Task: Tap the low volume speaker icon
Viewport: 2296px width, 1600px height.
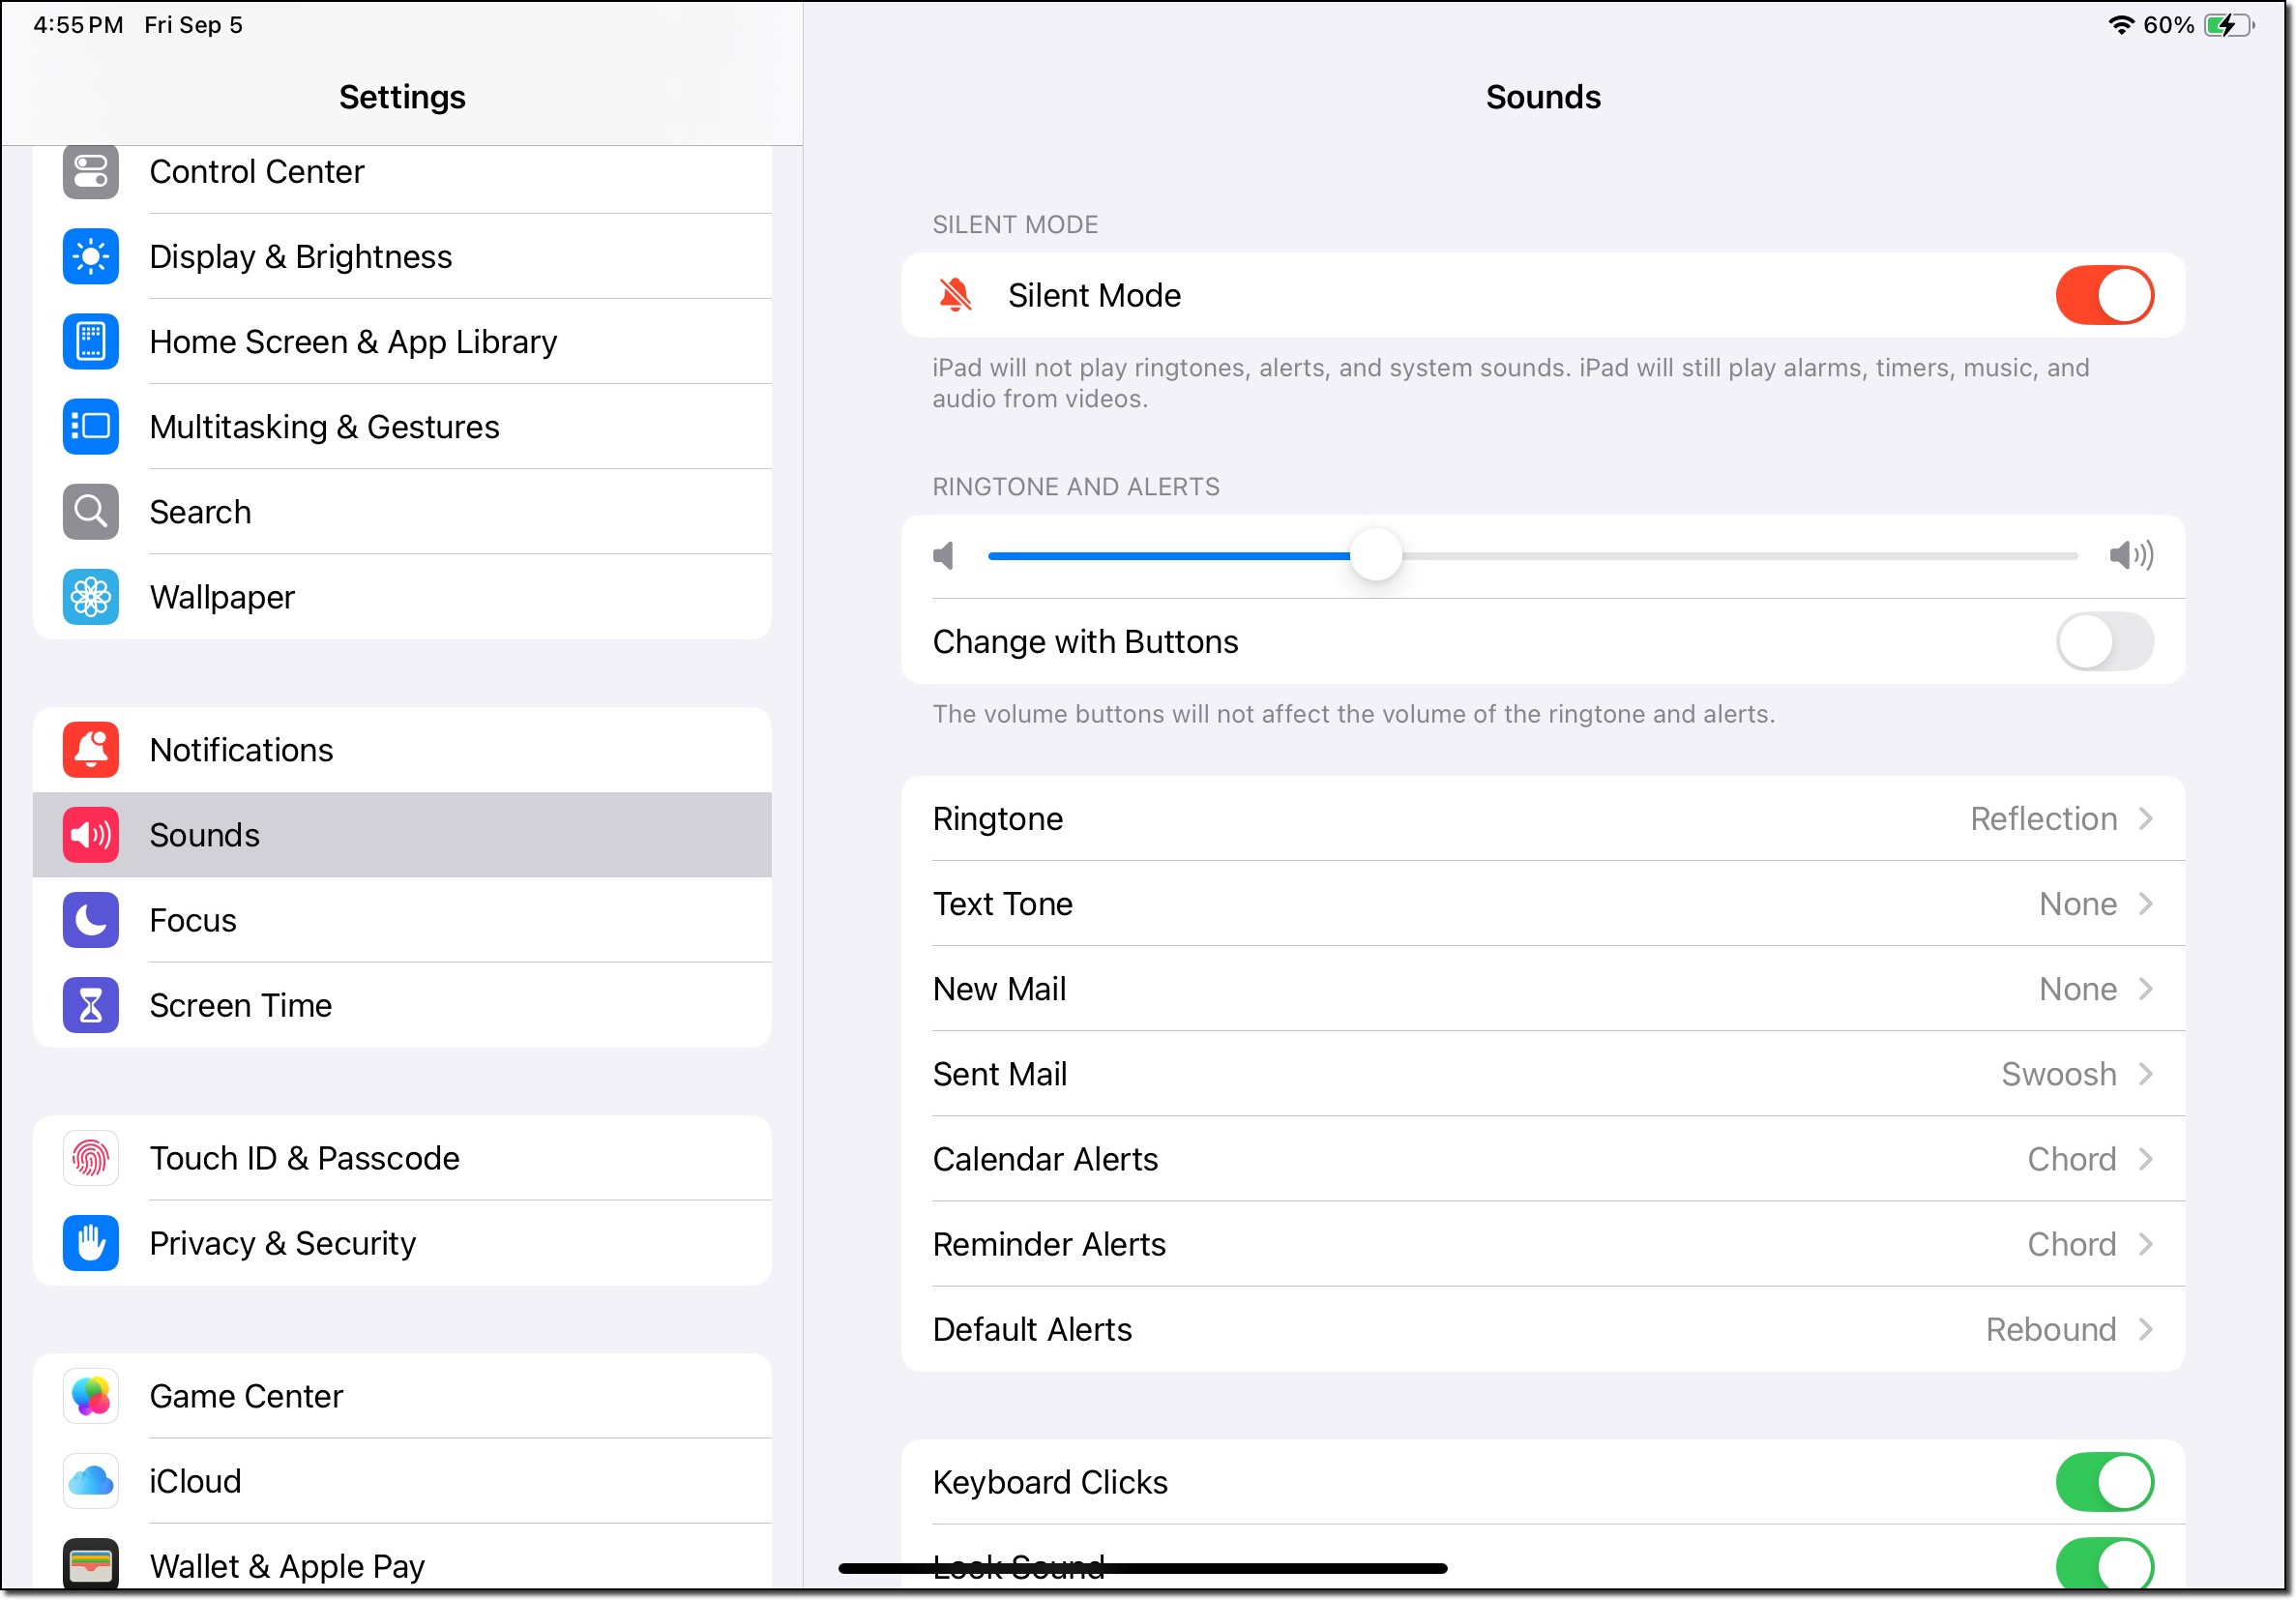Action: [x=943, y=555]
